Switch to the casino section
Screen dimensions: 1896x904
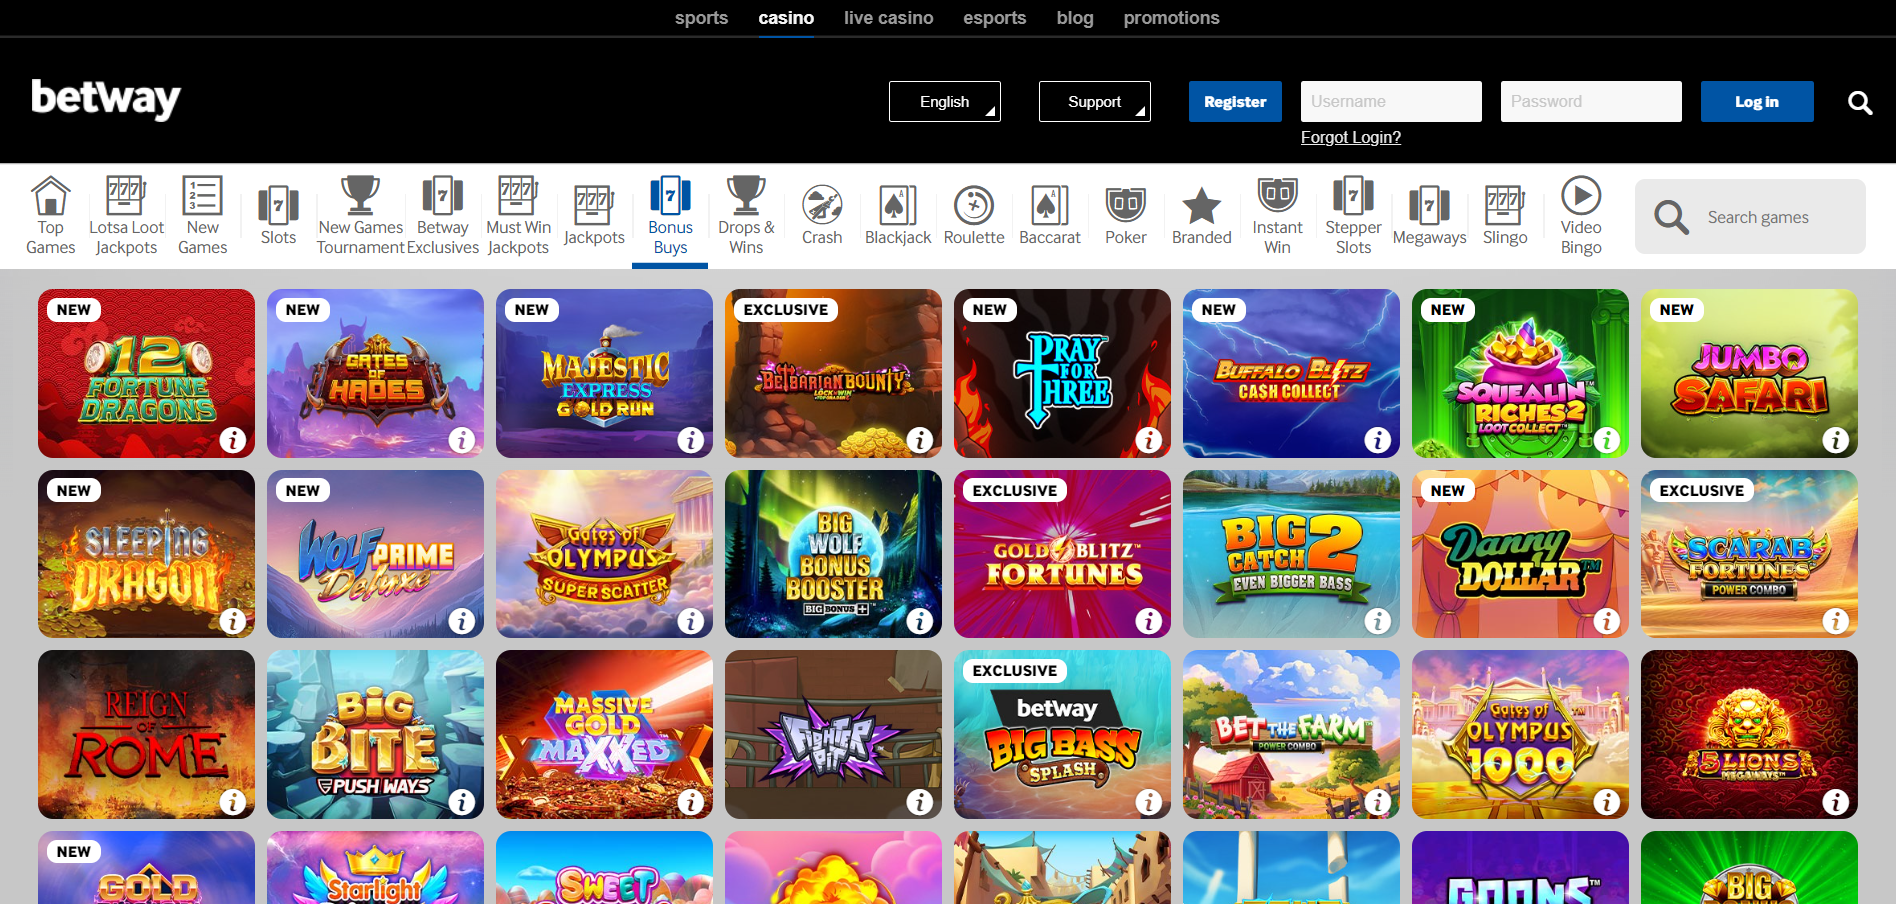pyautogui.click(x=786, y=18)
